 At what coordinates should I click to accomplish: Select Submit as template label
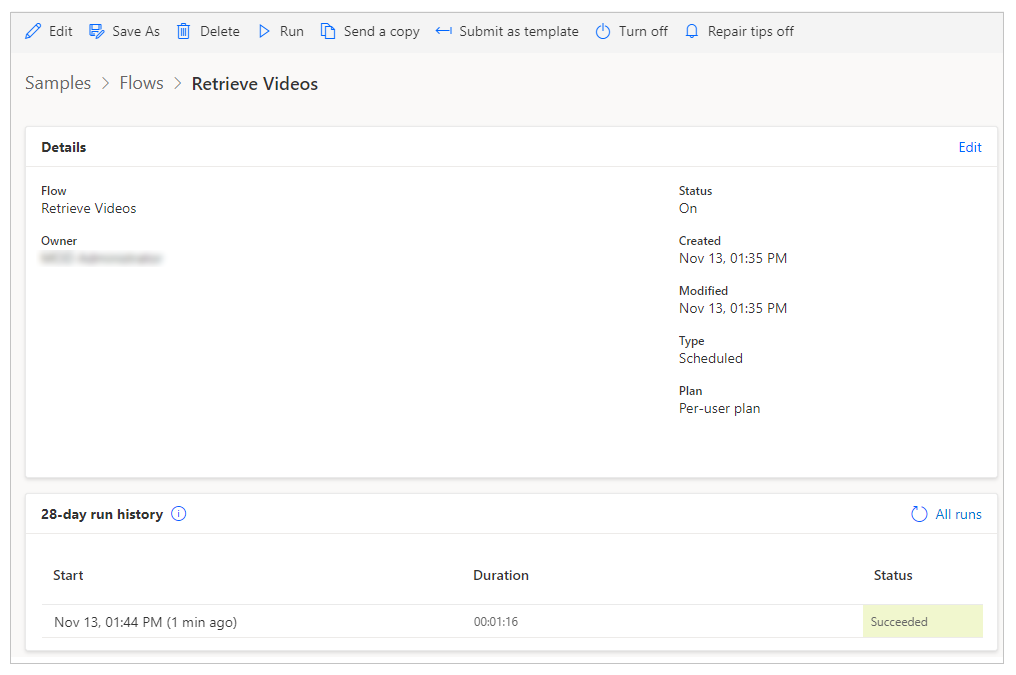click(x=519, y=32)
